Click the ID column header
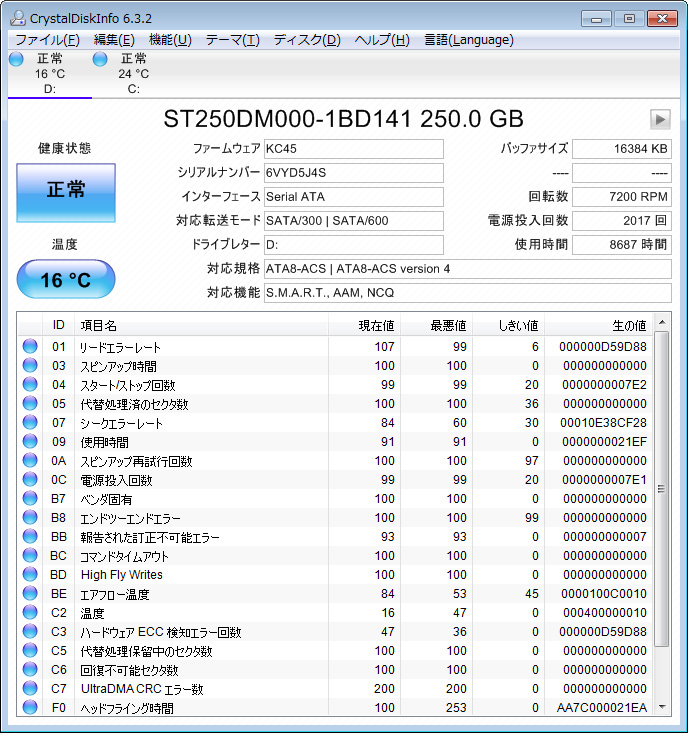Screen dimensions: 688x733 click(x=58, y=325)
